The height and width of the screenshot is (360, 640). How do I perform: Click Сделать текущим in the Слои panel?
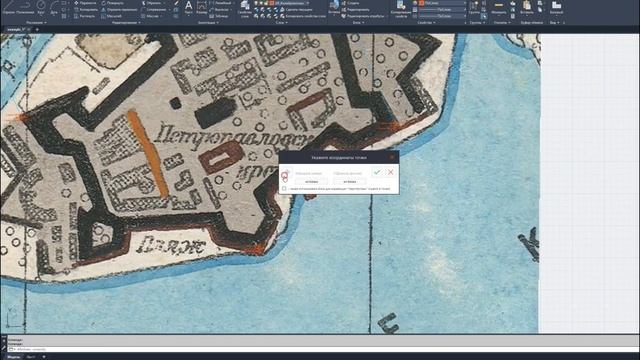(296, 9)
